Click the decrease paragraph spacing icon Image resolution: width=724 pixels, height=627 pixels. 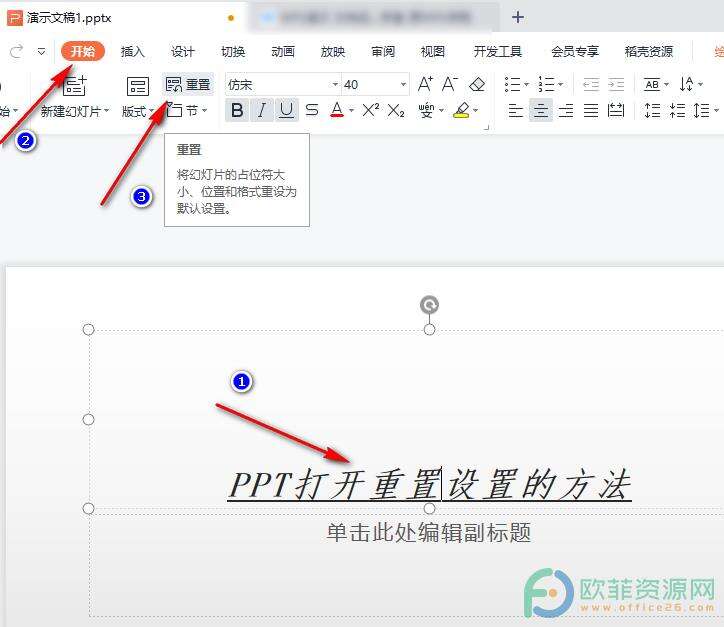677,110
